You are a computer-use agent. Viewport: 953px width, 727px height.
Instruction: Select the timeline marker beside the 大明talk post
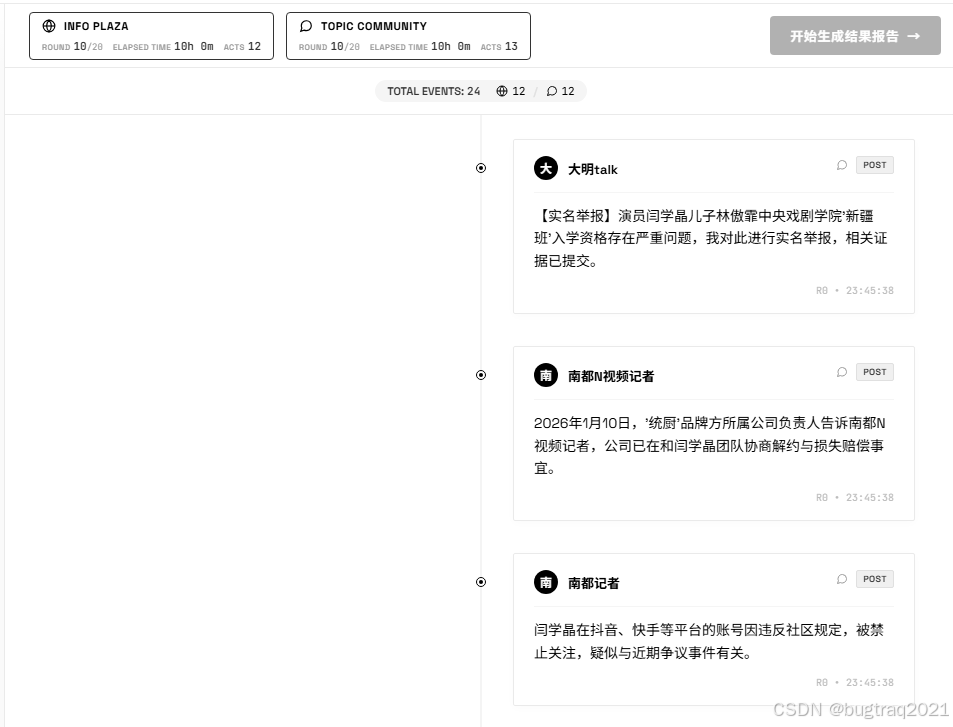coord(481,168)
